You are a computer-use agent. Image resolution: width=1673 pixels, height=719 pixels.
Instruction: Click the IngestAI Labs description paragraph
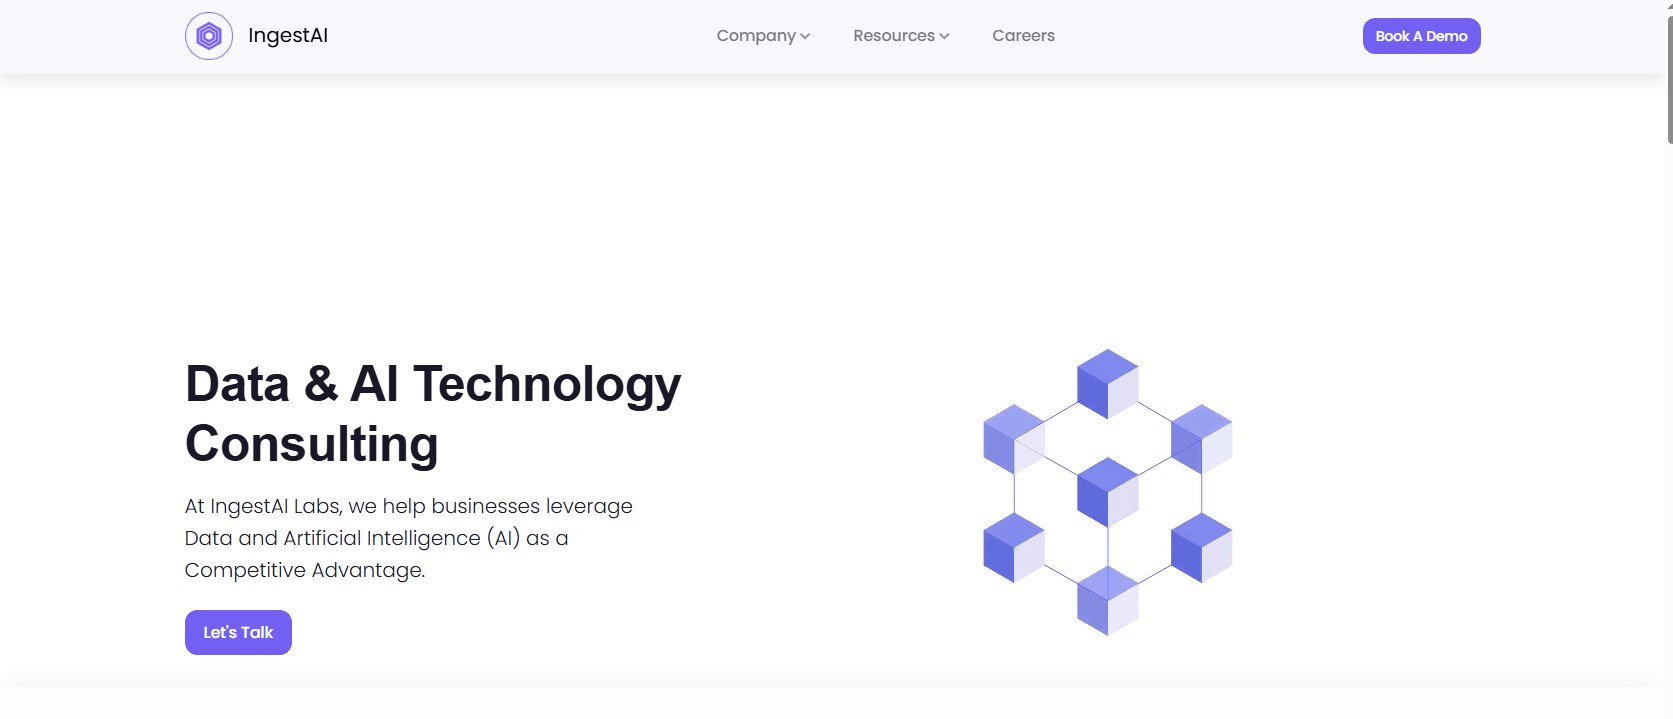coord(408,538)
